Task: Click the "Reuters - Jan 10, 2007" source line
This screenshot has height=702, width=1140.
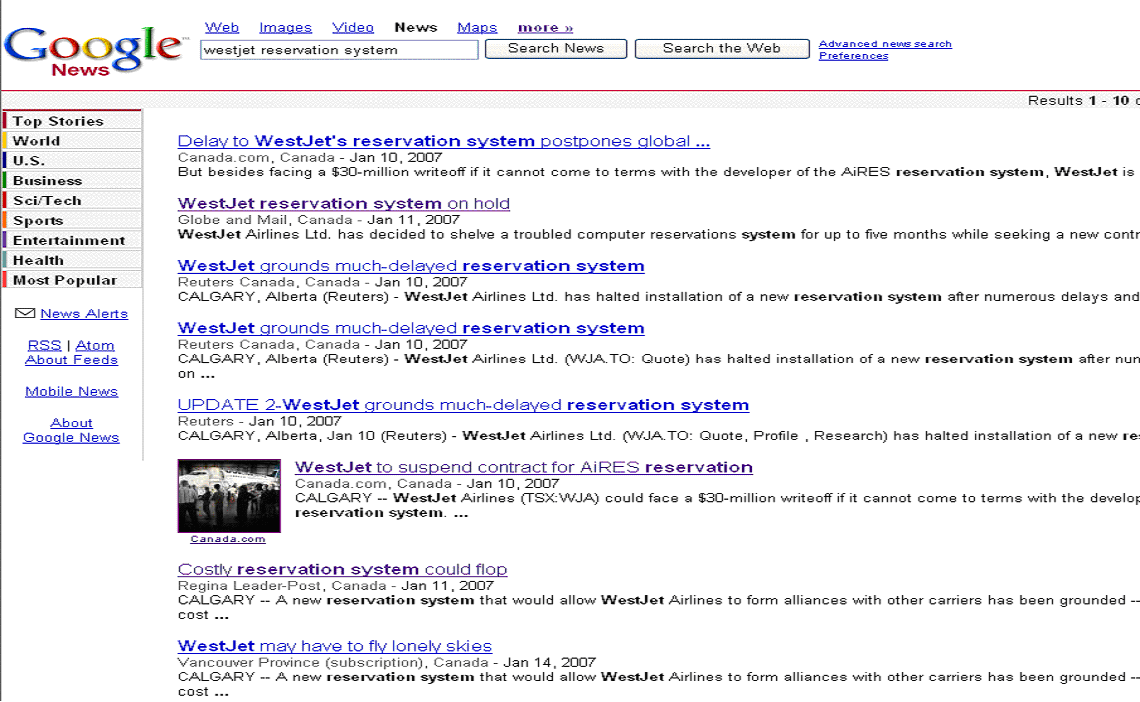Action: (260, 421)
